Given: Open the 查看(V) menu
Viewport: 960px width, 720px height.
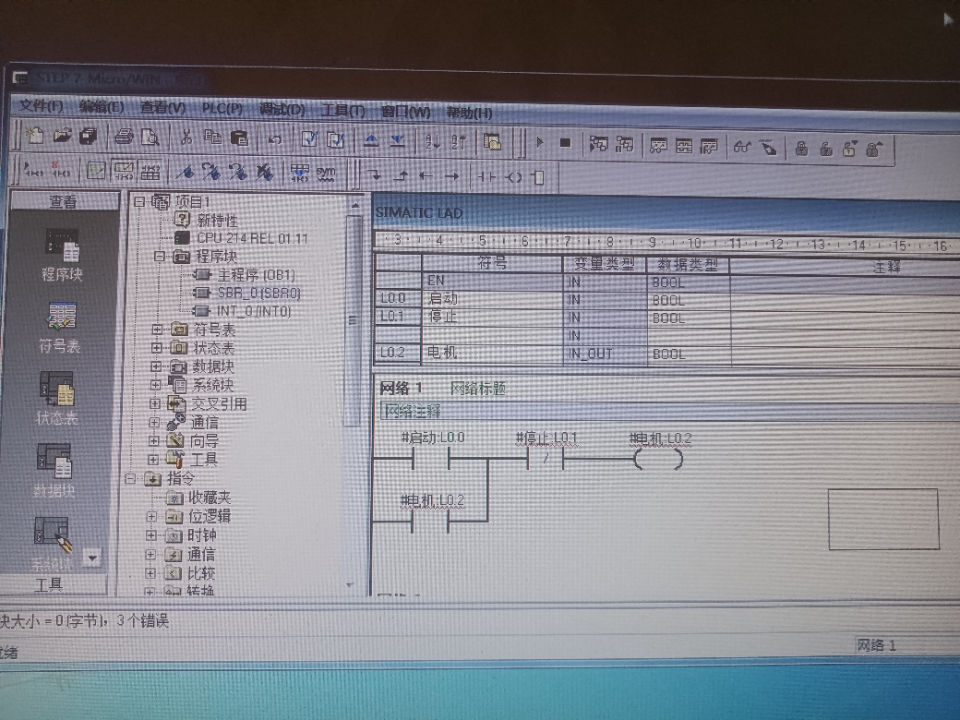Looking at the screenshot, I should 163,108.
